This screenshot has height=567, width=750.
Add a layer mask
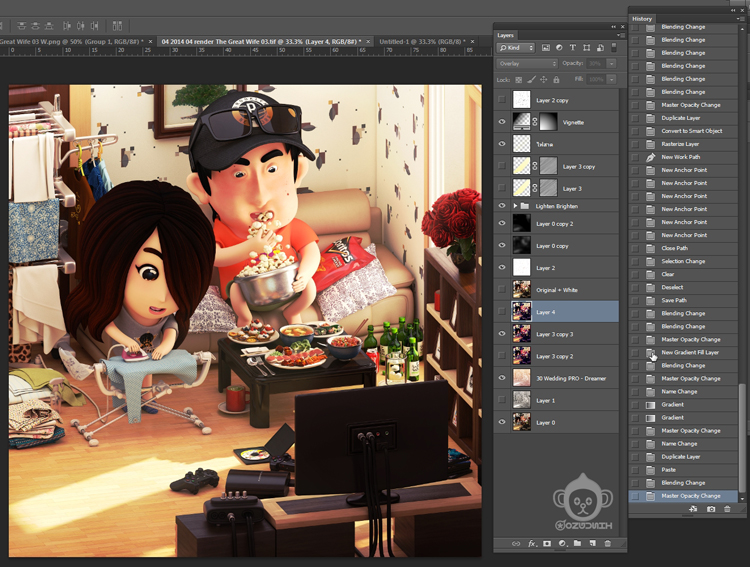[547, 544]
